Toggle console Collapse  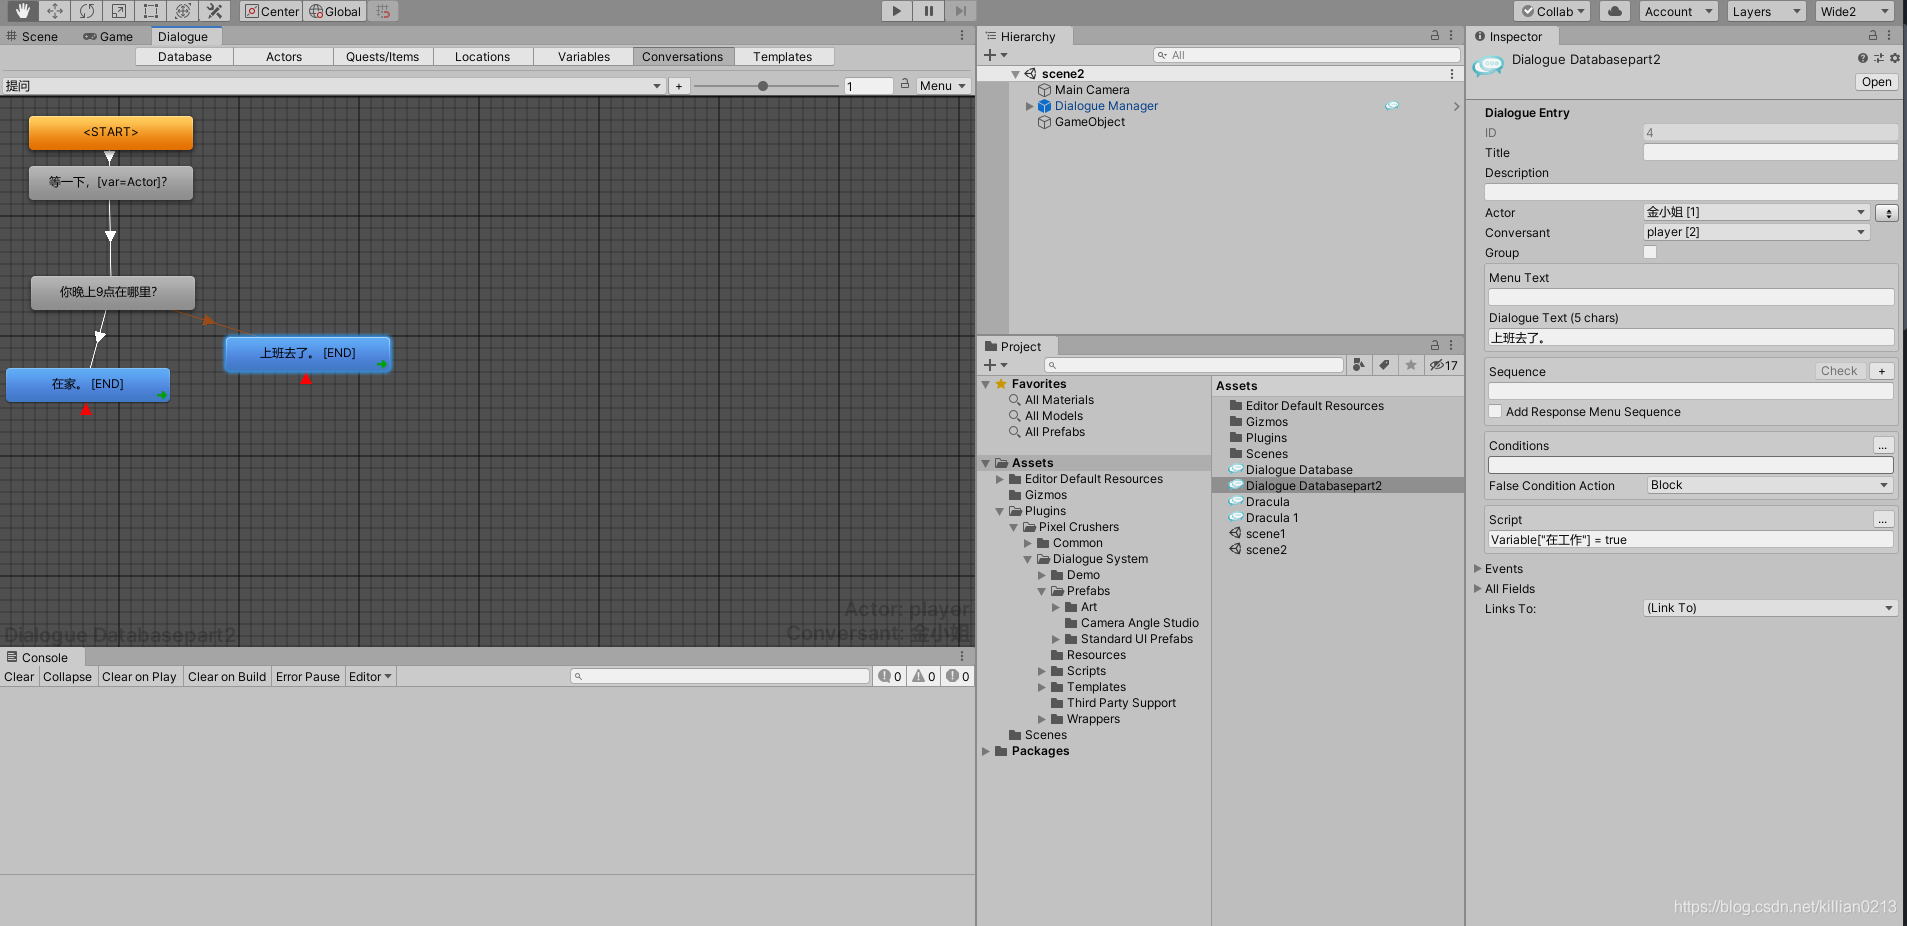click(67, 677)
